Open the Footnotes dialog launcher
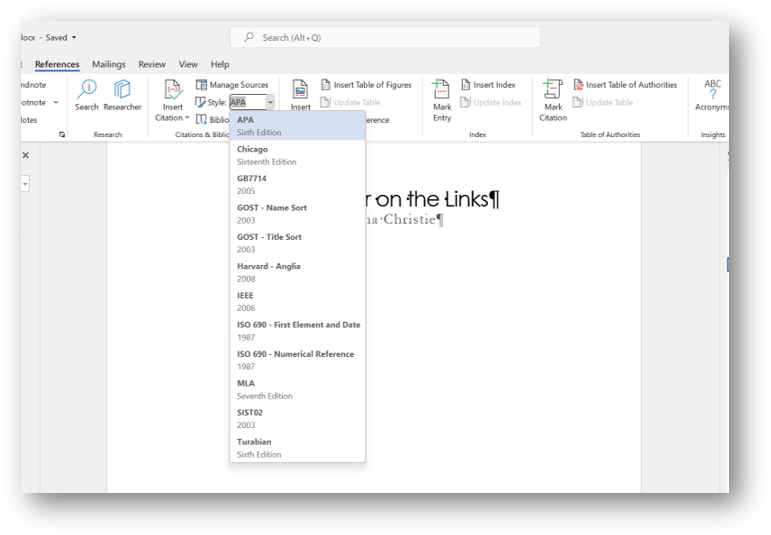 [62, 134]
